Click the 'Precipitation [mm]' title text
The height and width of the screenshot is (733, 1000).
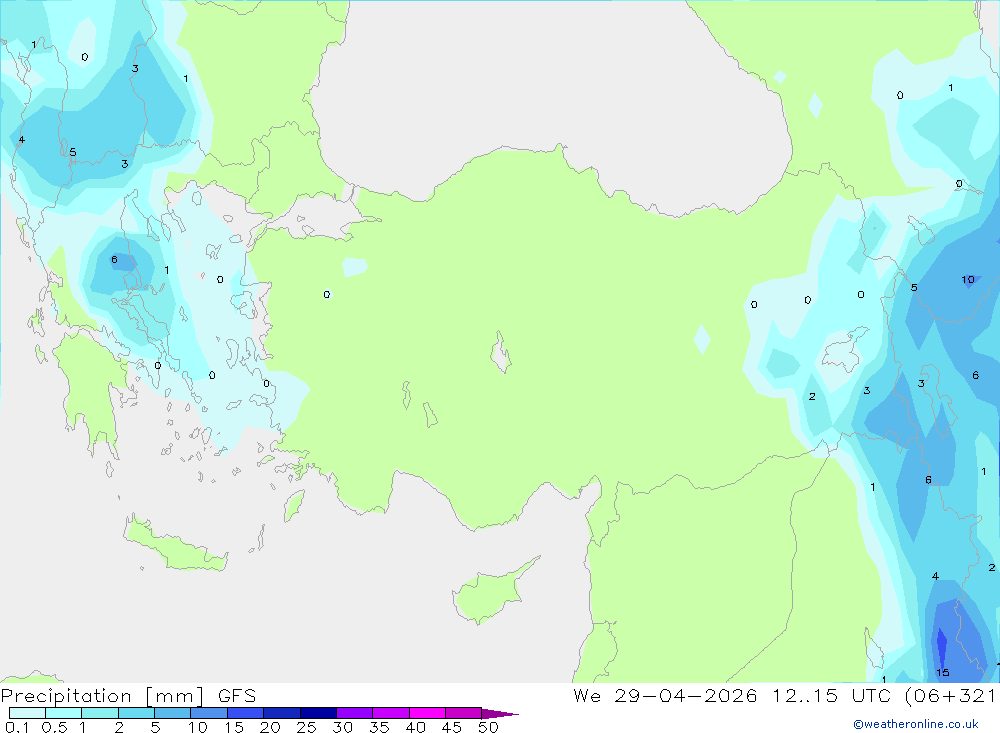pos(103,696)
